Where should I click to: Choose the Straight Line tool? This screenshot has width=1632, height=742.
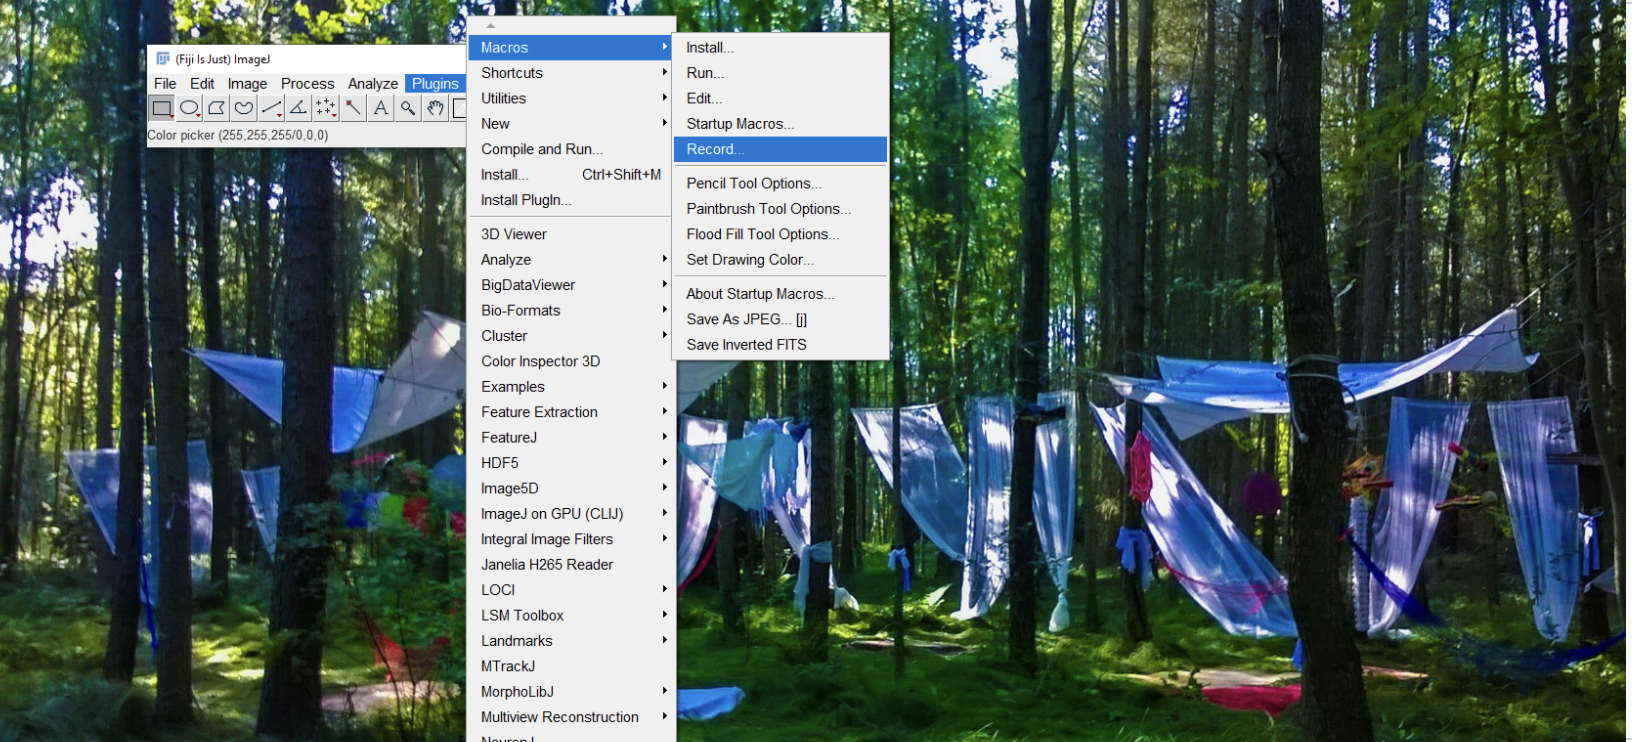(271, 108)
